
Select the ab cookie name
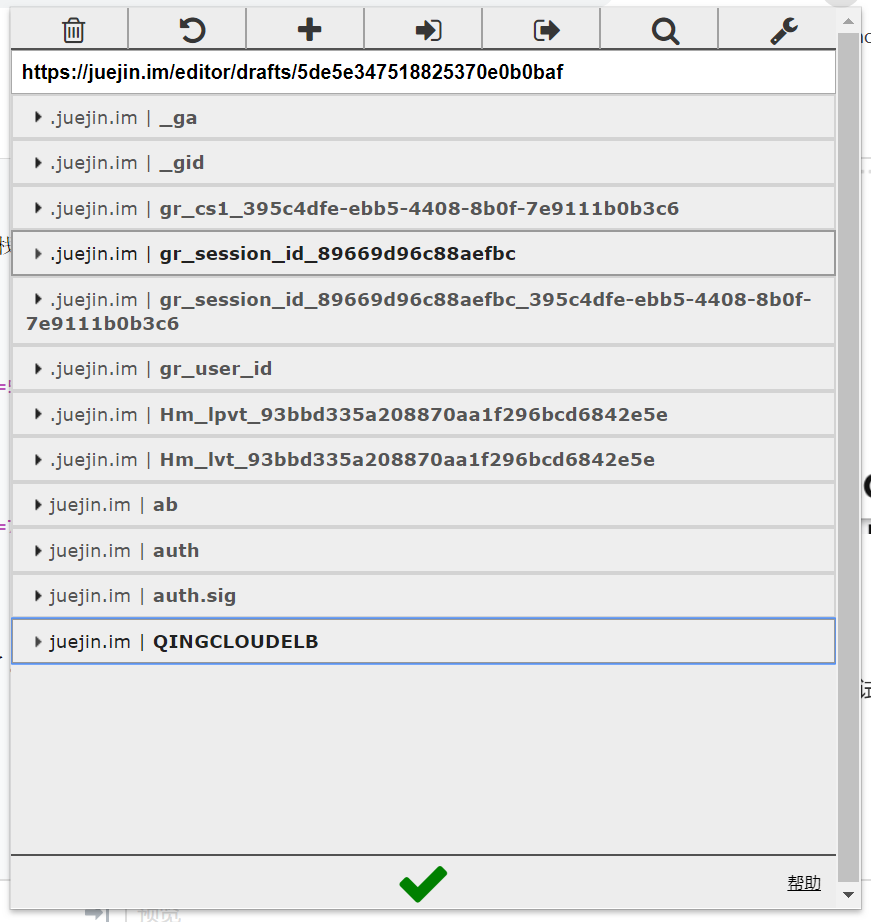click(x=165, y=505)
